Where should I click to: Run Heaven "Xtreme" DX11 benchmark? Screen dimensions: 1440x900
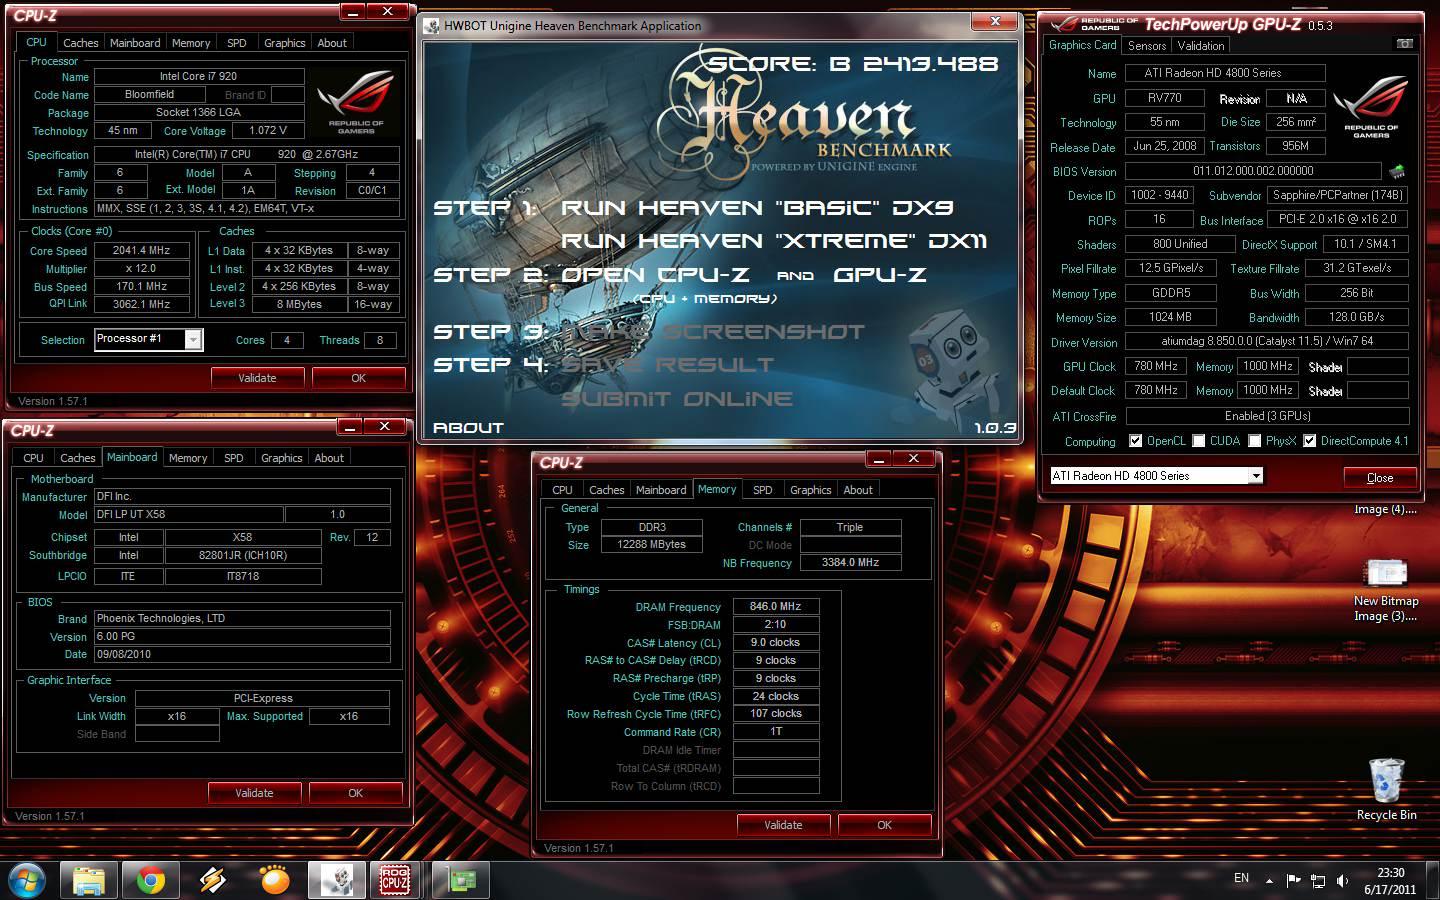pyautogui.click(x=774, y=241)
